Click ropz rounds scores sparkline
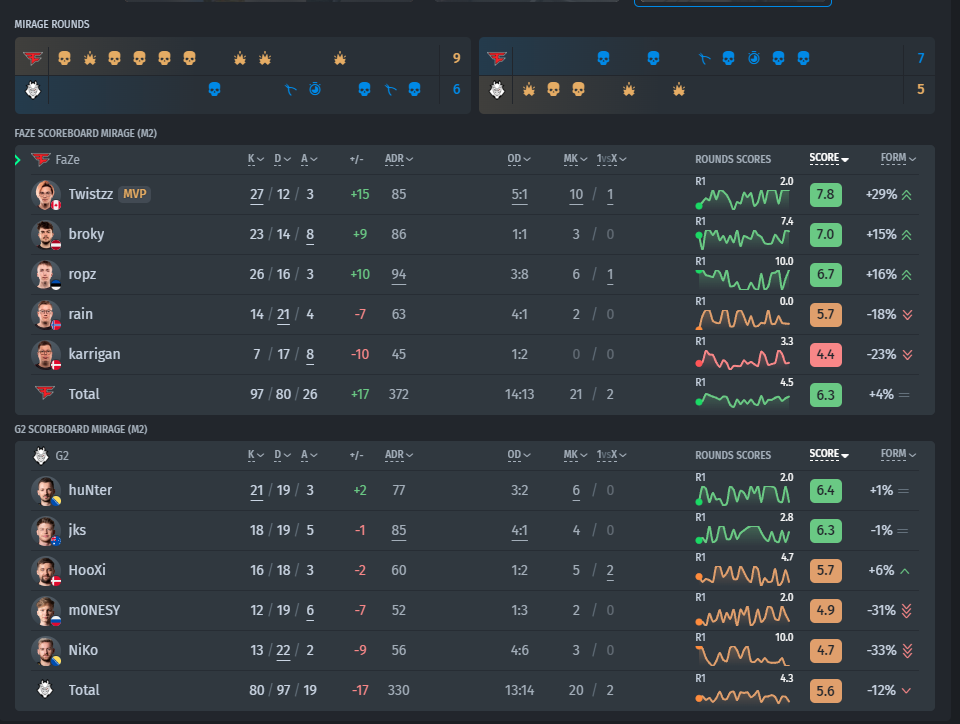 pyautogui.click(x=744, y=278)
